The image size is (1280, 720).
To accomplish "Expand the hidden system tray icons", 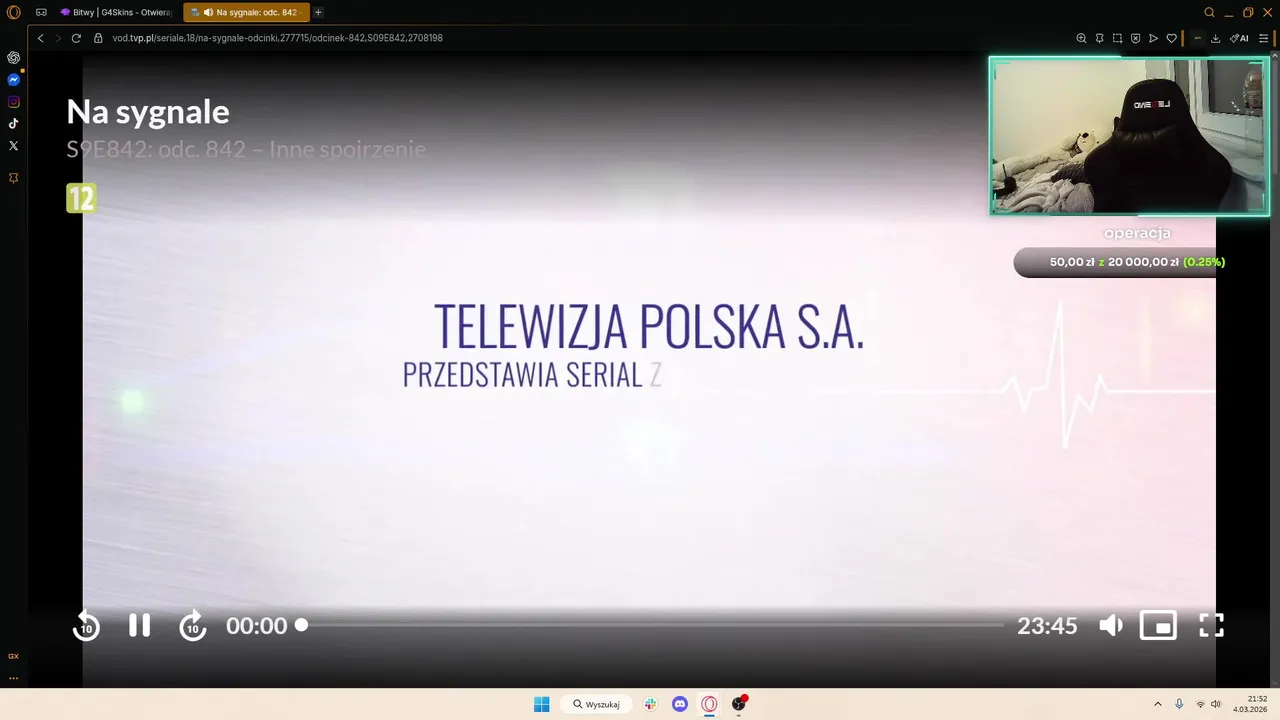I will coord(1158,704).
